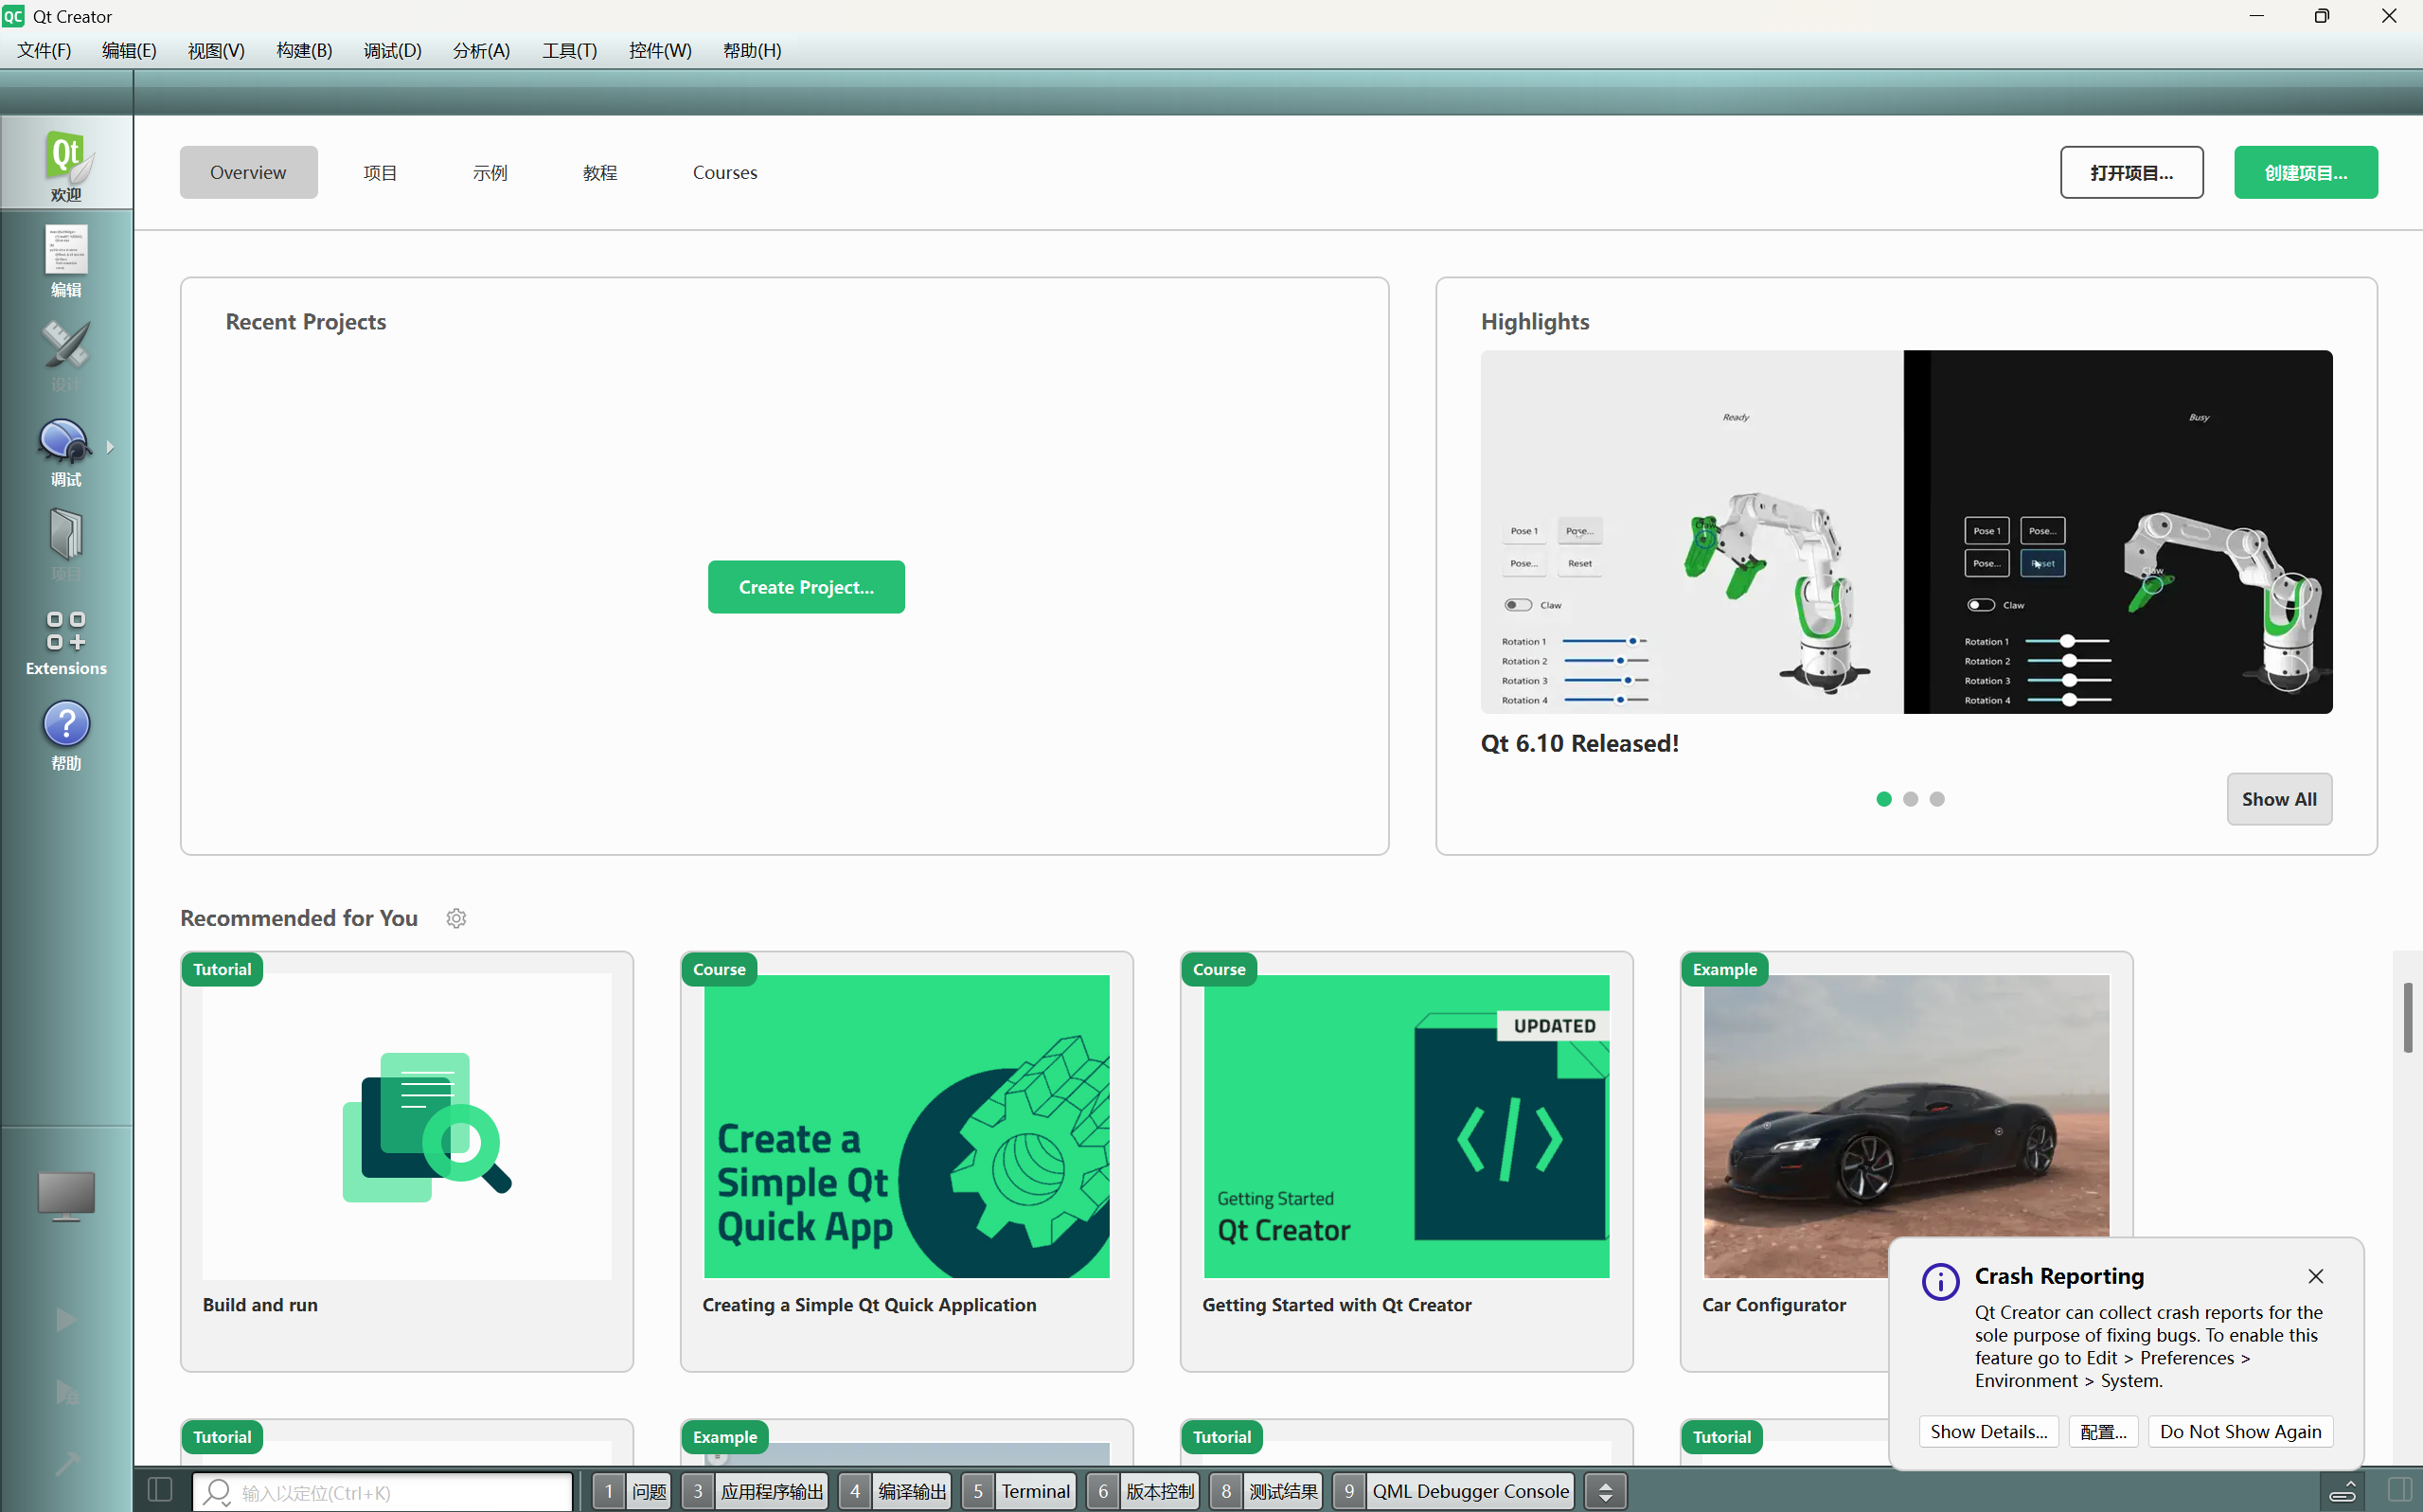Toggle the left sidebar visibility

click(x=160, y=1490)
